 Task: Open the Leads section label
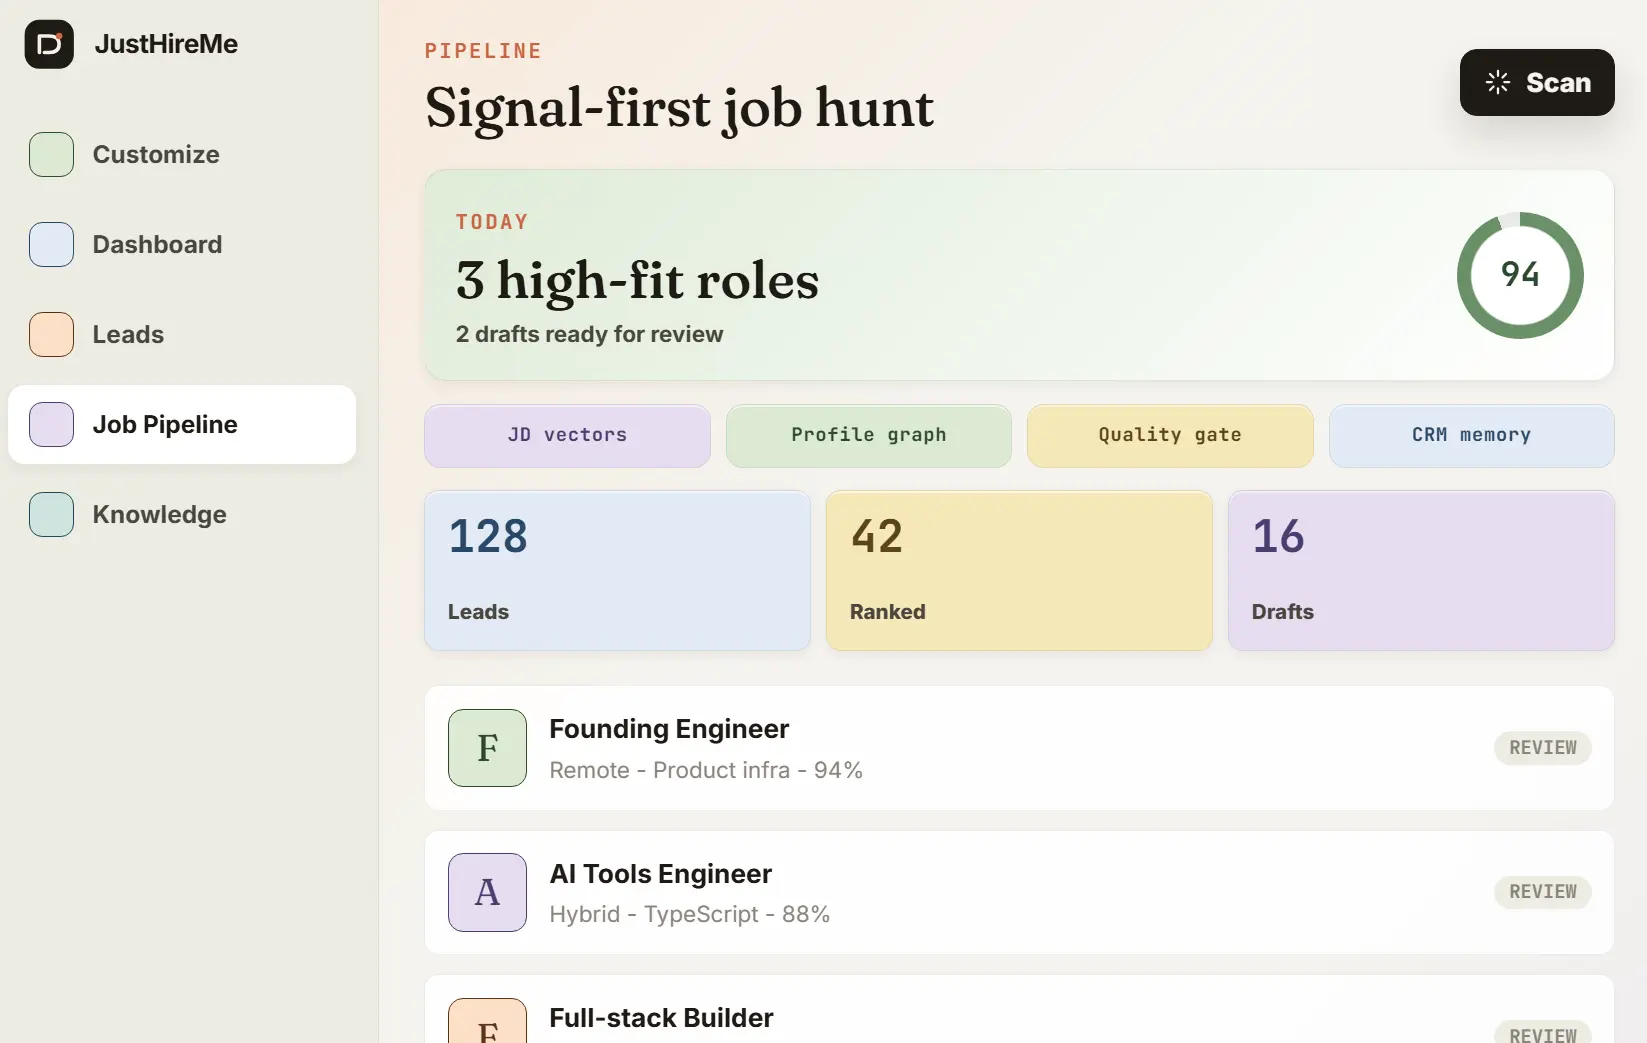click(128, 334)
